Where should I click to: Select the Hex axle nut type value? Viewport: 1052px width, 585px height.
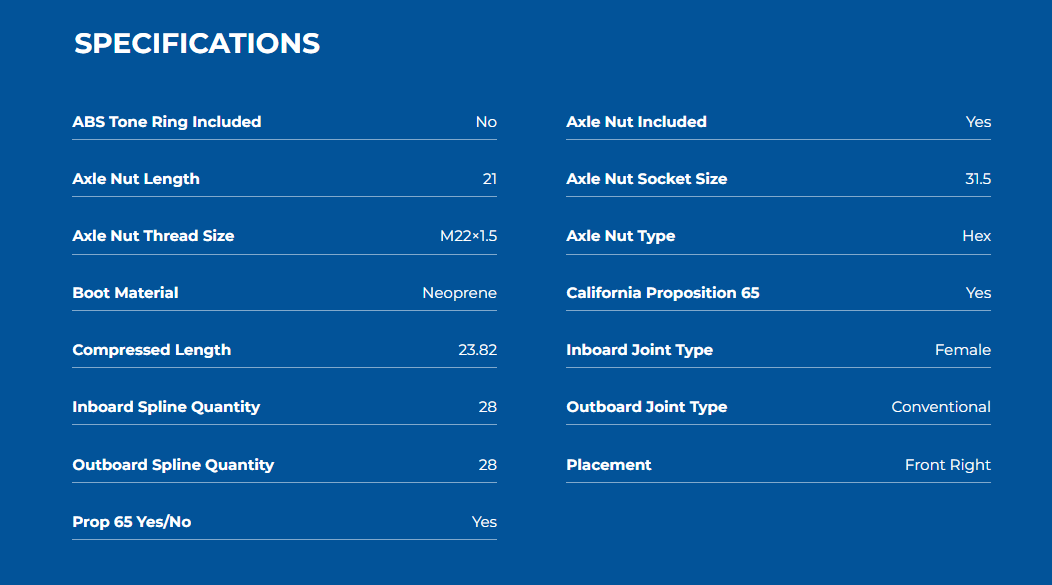coord(976,236)
